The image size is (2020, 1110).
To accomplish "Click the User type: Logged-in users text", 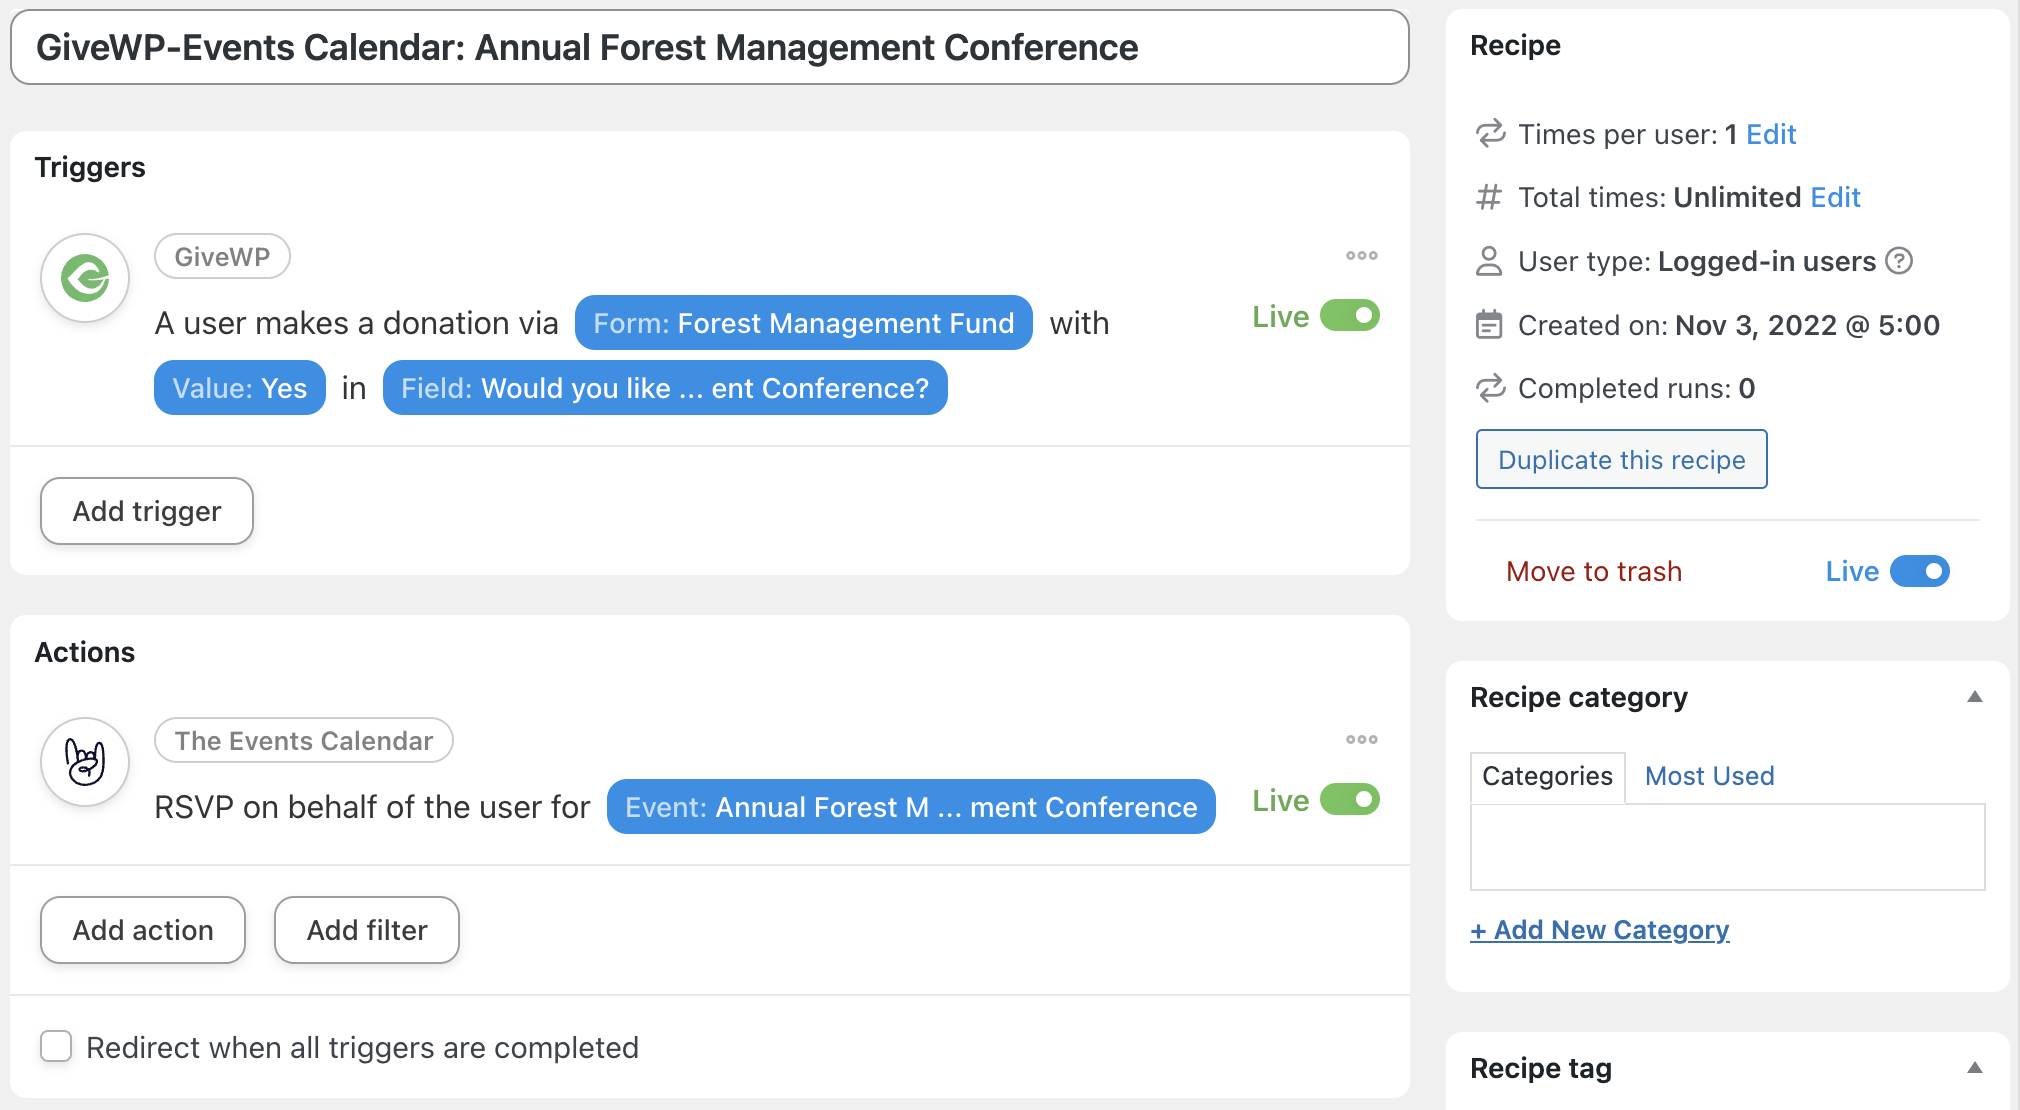I will pos(1696,261).
